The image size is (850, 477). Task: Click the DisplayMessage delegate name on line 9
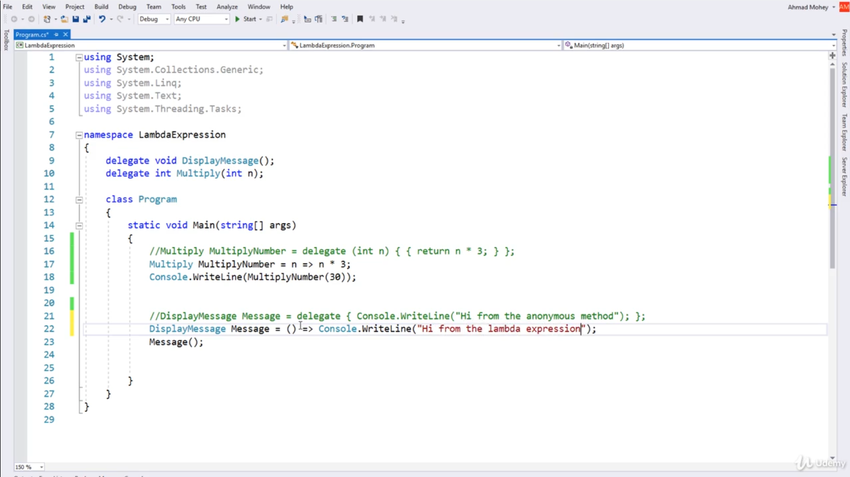point(220,160)
